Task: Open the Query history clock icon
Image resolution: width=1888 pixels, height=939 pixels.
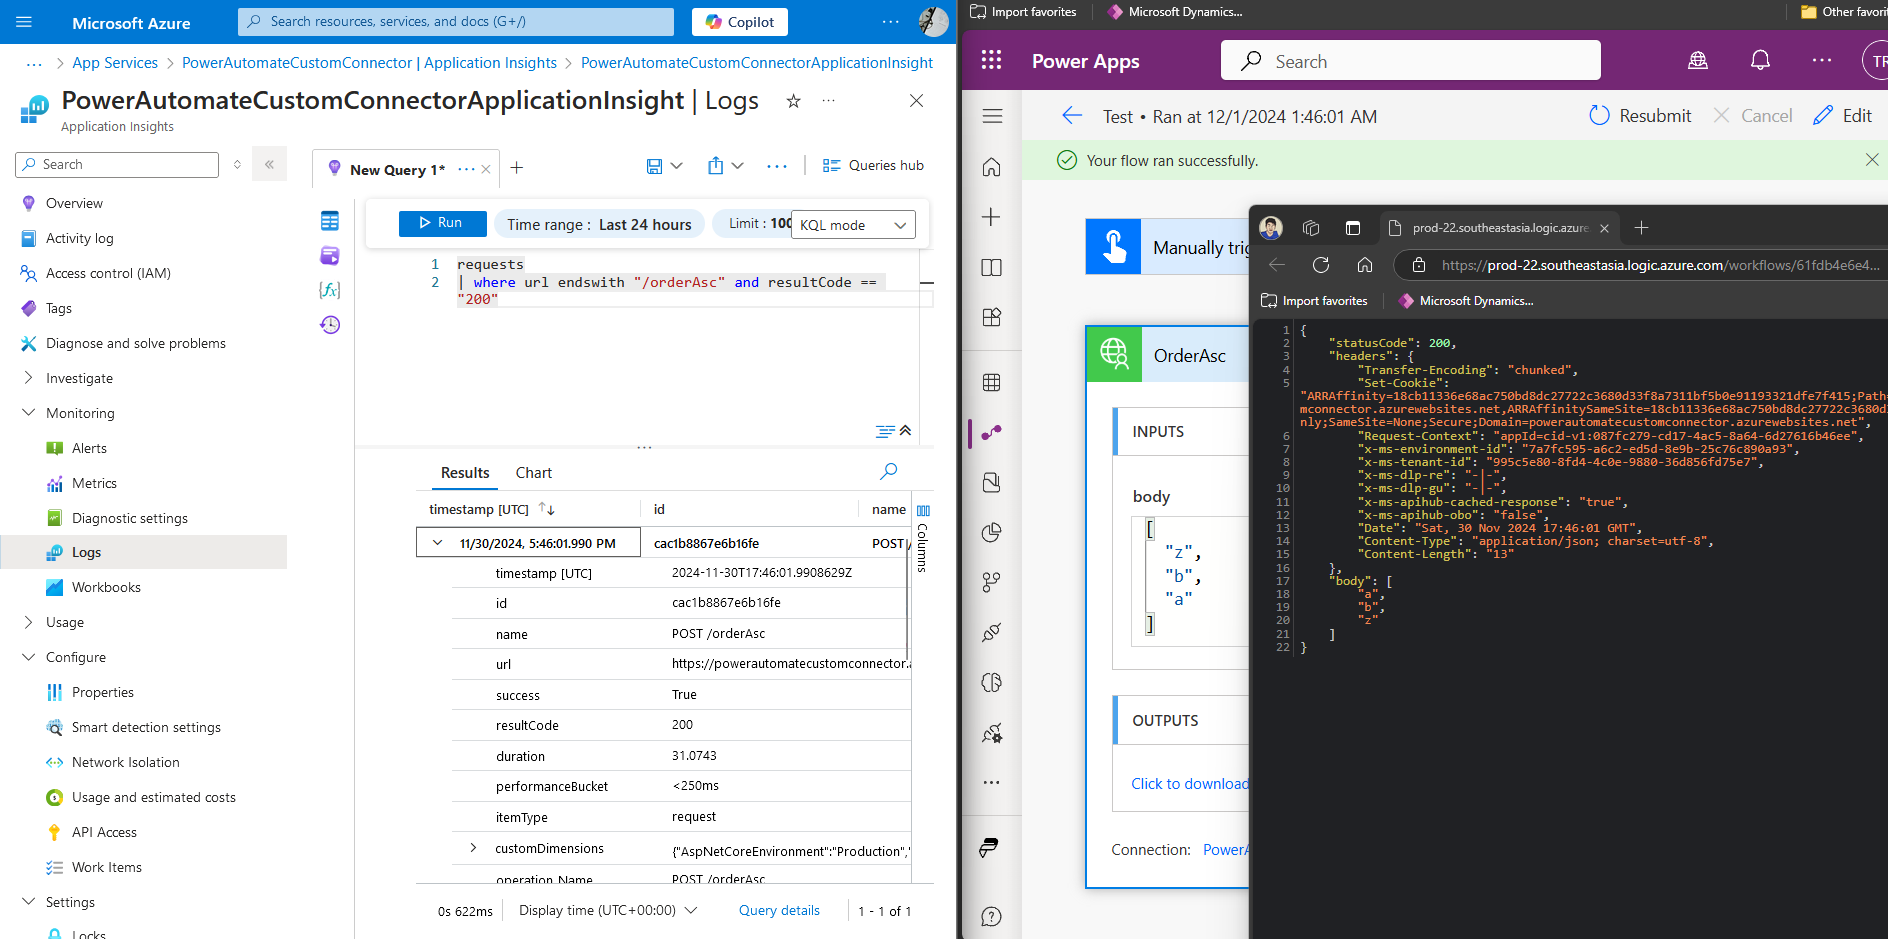Action: [330, 325]
